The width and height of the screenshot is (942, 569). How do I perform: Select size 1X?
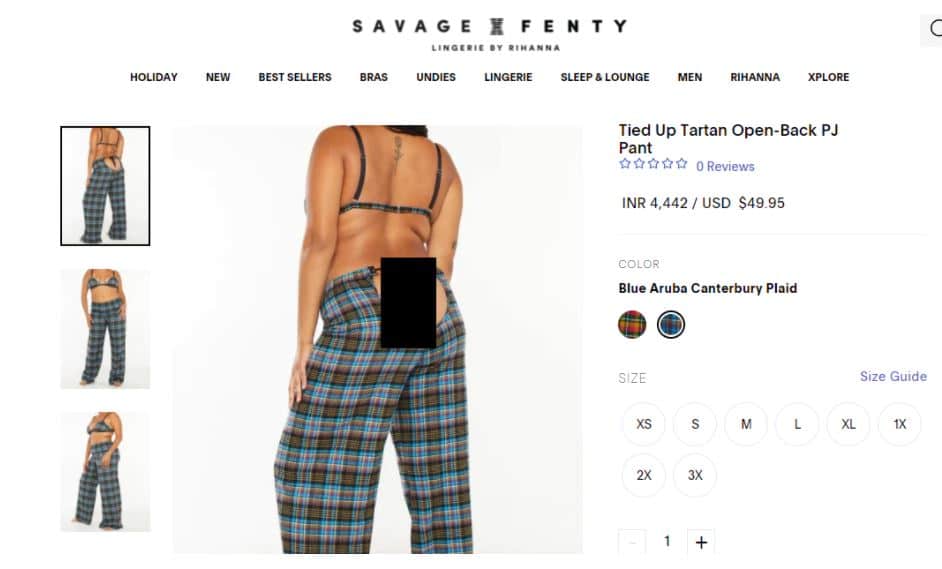tap(899, 424)
